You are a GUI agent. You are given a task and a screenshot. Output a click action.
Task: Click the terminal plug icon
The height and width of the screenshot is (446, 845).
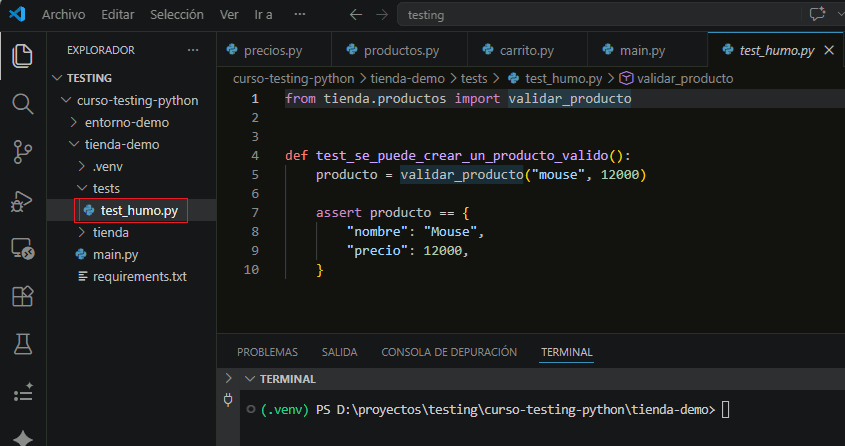(228, 400)
